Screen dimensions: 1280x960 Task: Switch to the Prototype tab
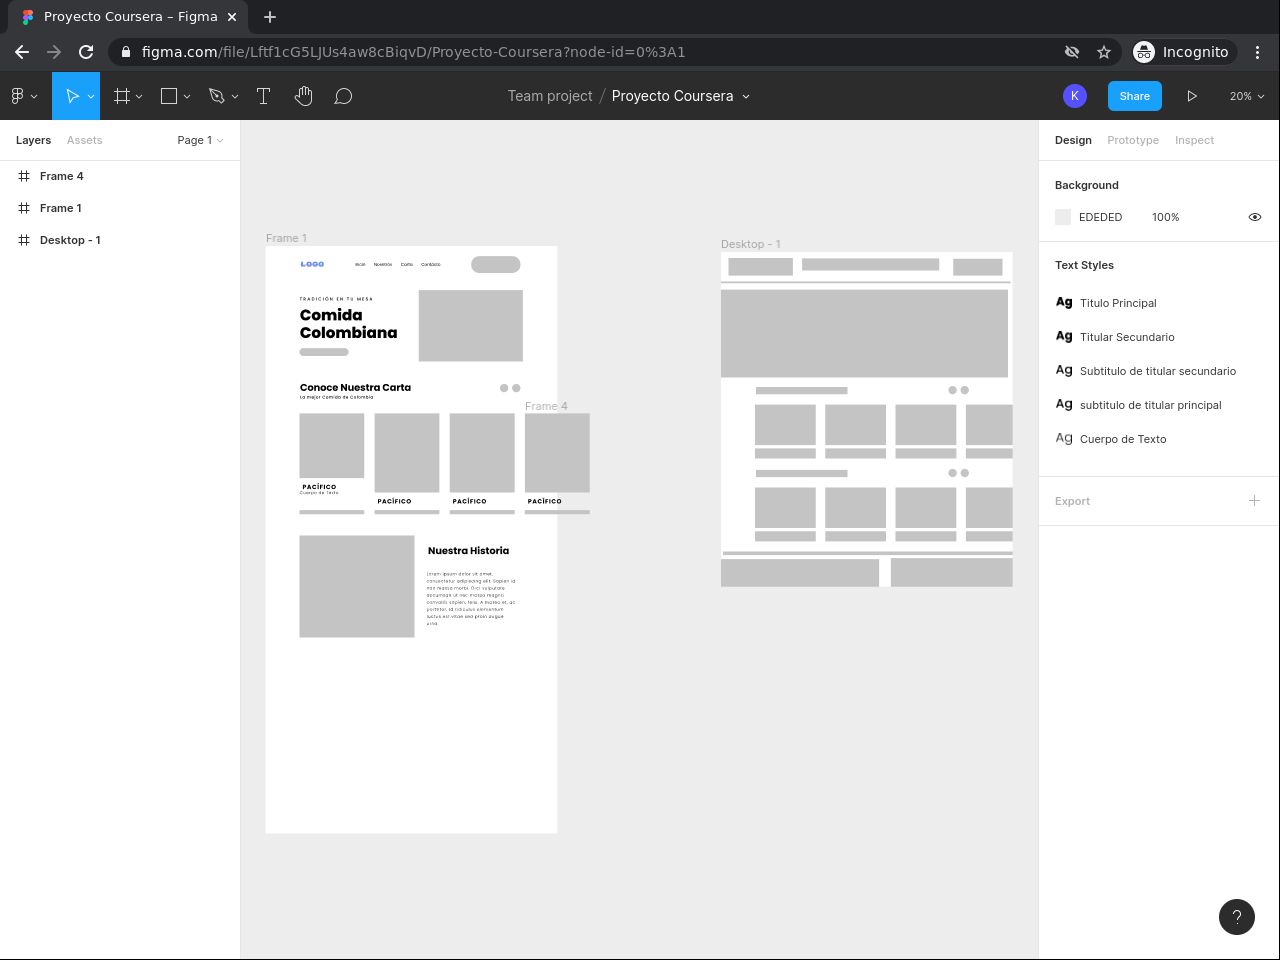[x=1132, y=140]
